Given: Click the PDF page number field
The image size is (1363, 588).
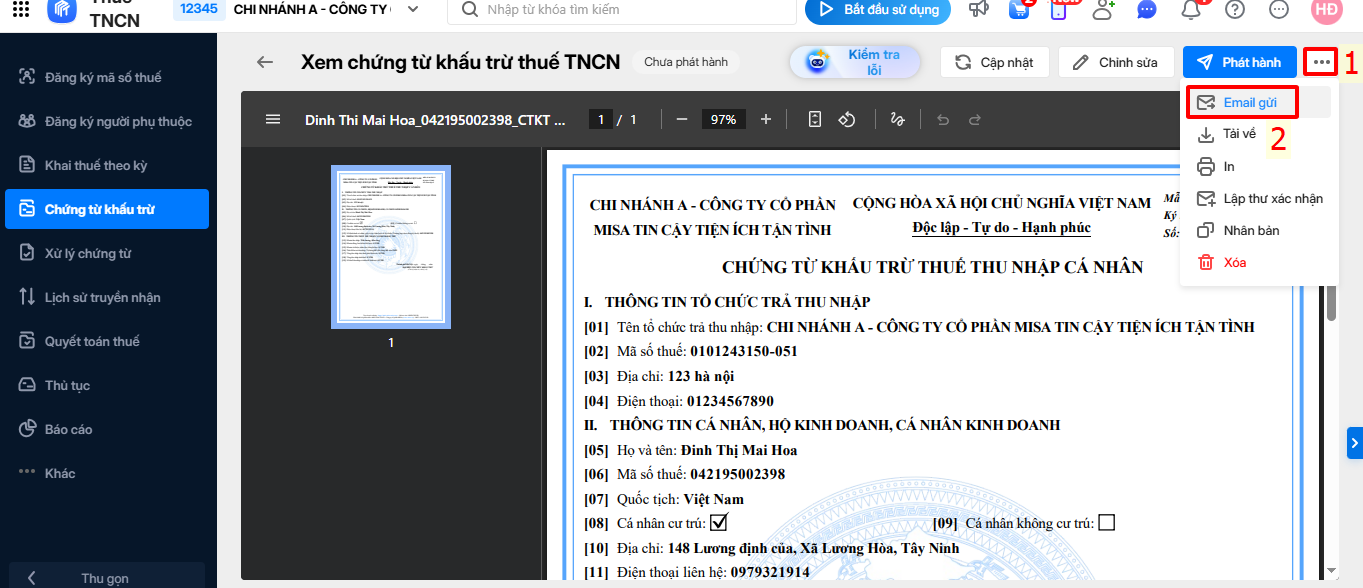Looking at the screenshot, I should coord(600,119).
